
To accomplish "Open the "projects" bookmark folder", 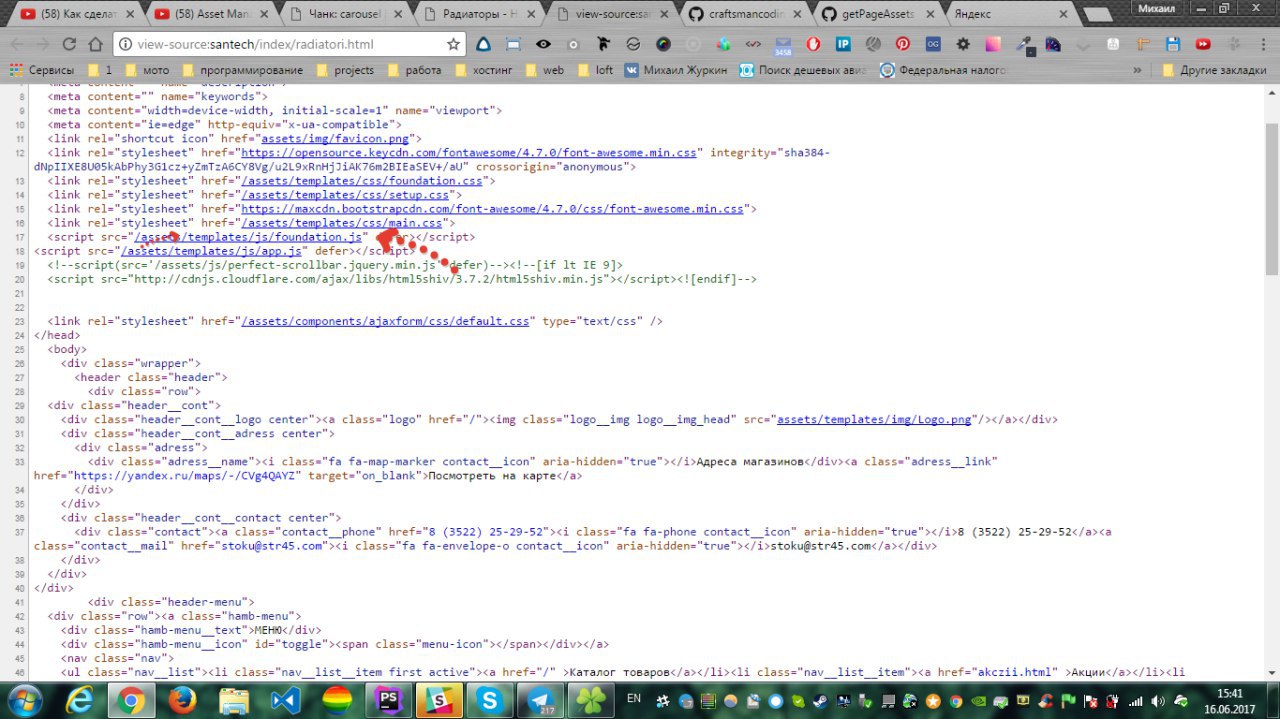I will pyautogui.click(x=345, y=70).
